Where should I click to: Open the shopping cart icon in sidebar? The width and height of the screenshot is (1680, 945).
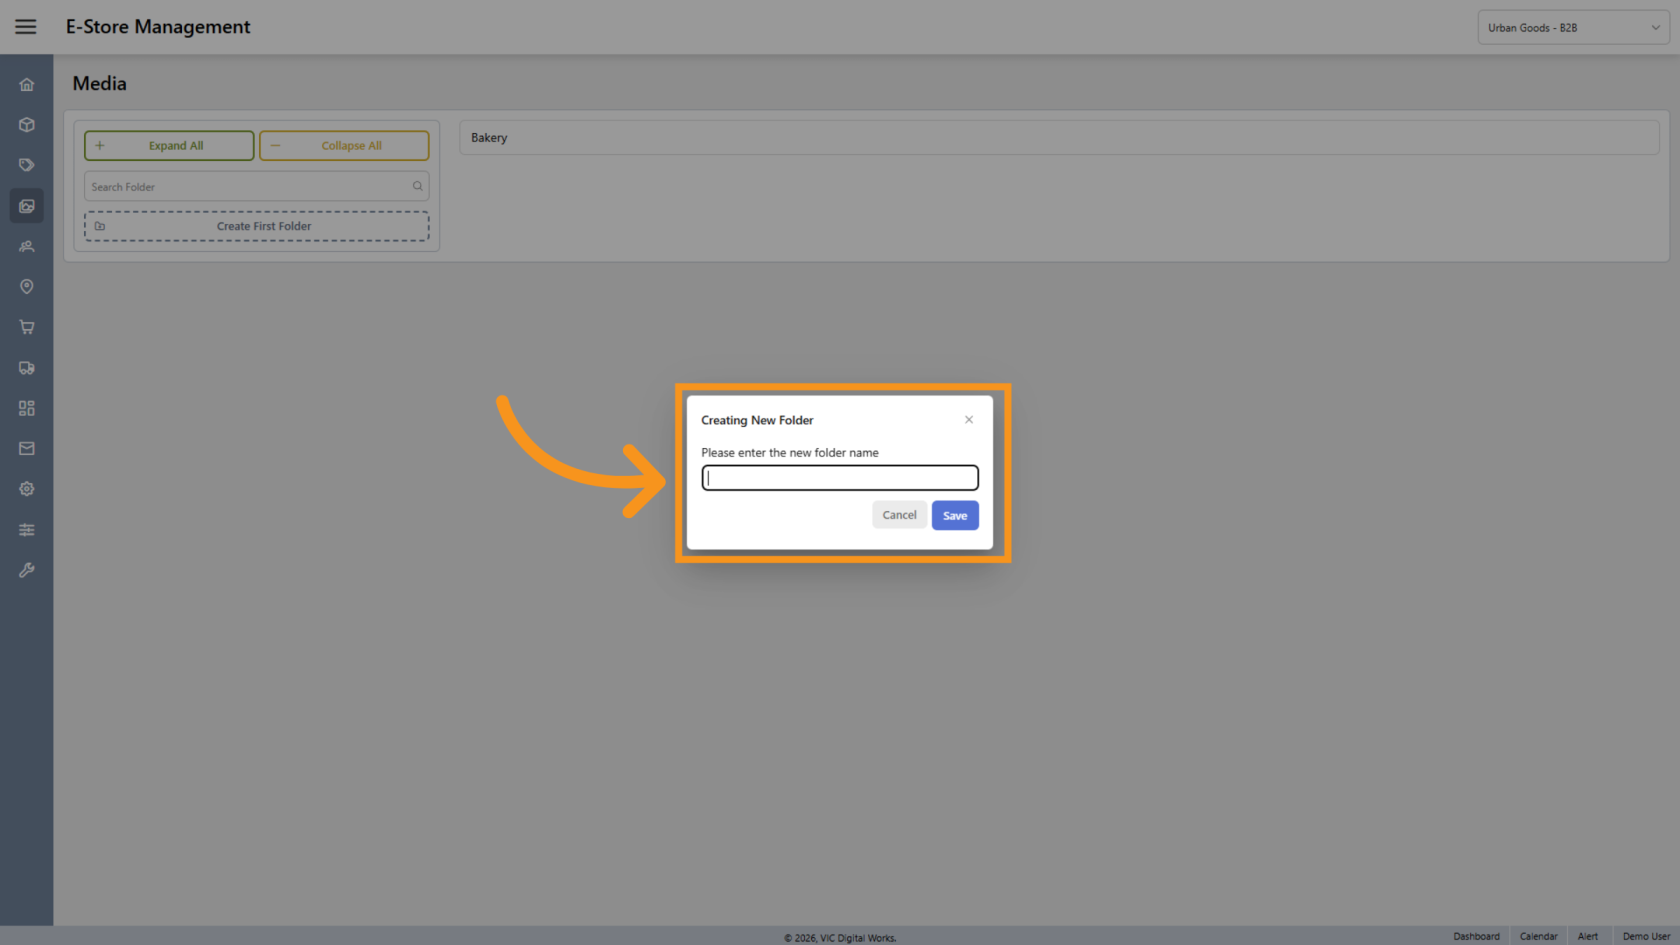coord(27,327)
